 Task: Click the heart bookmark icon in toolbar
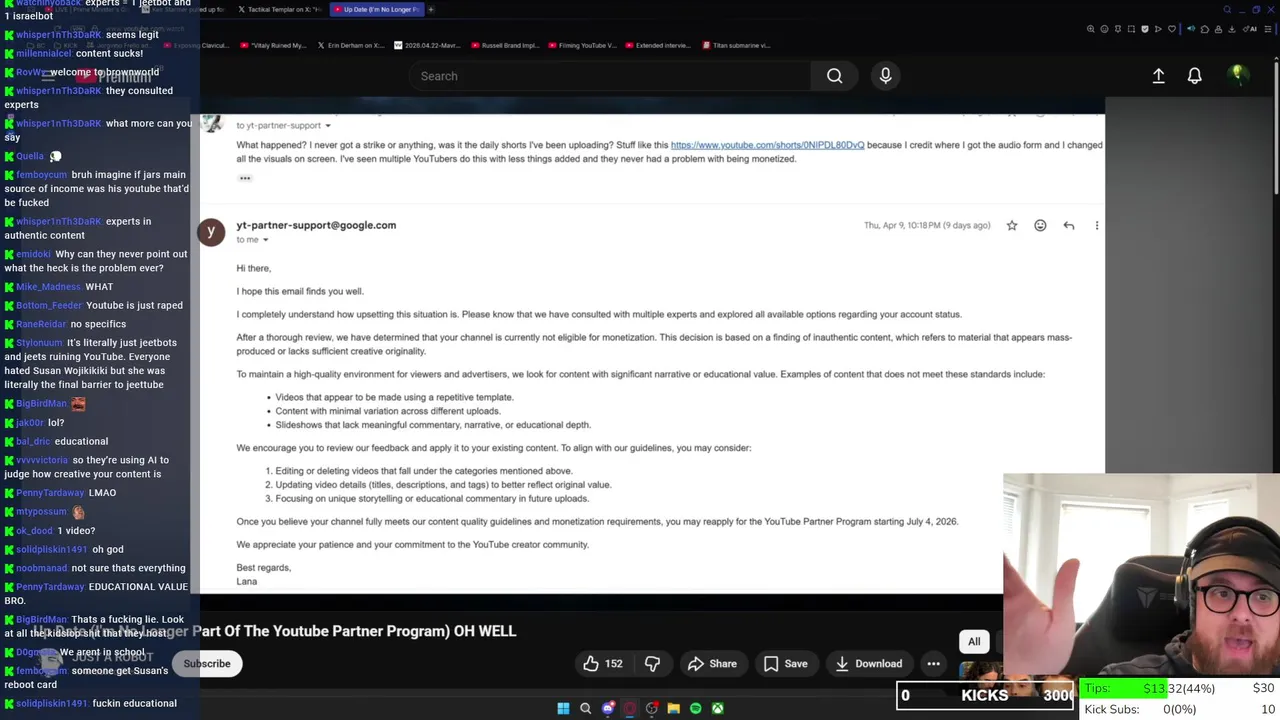pyautogui.click(x=1172, y=29)
